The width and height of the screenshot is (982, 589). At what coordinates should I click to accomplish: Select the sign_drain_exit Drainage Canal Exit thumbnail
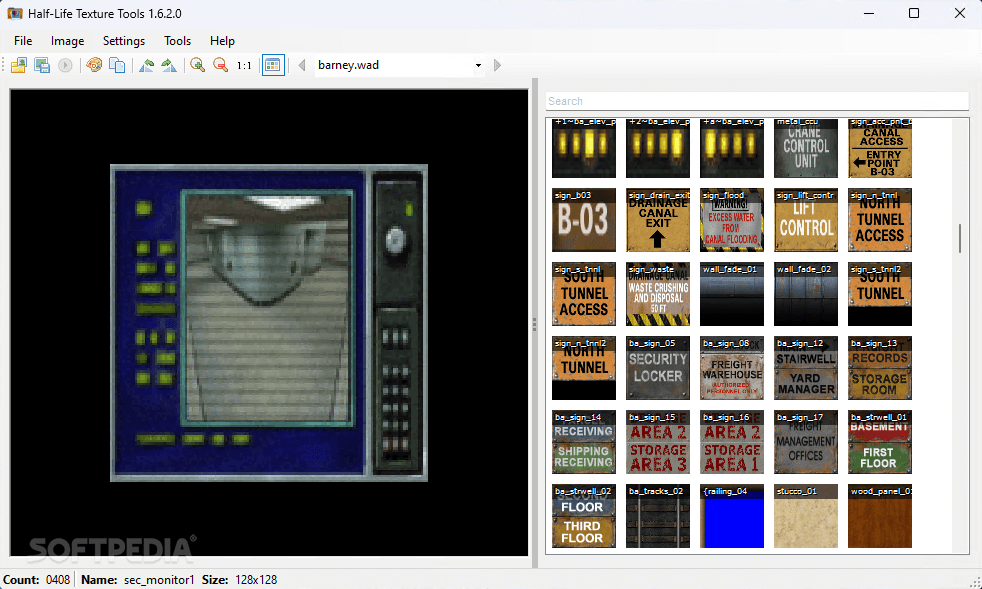point(658,220)
